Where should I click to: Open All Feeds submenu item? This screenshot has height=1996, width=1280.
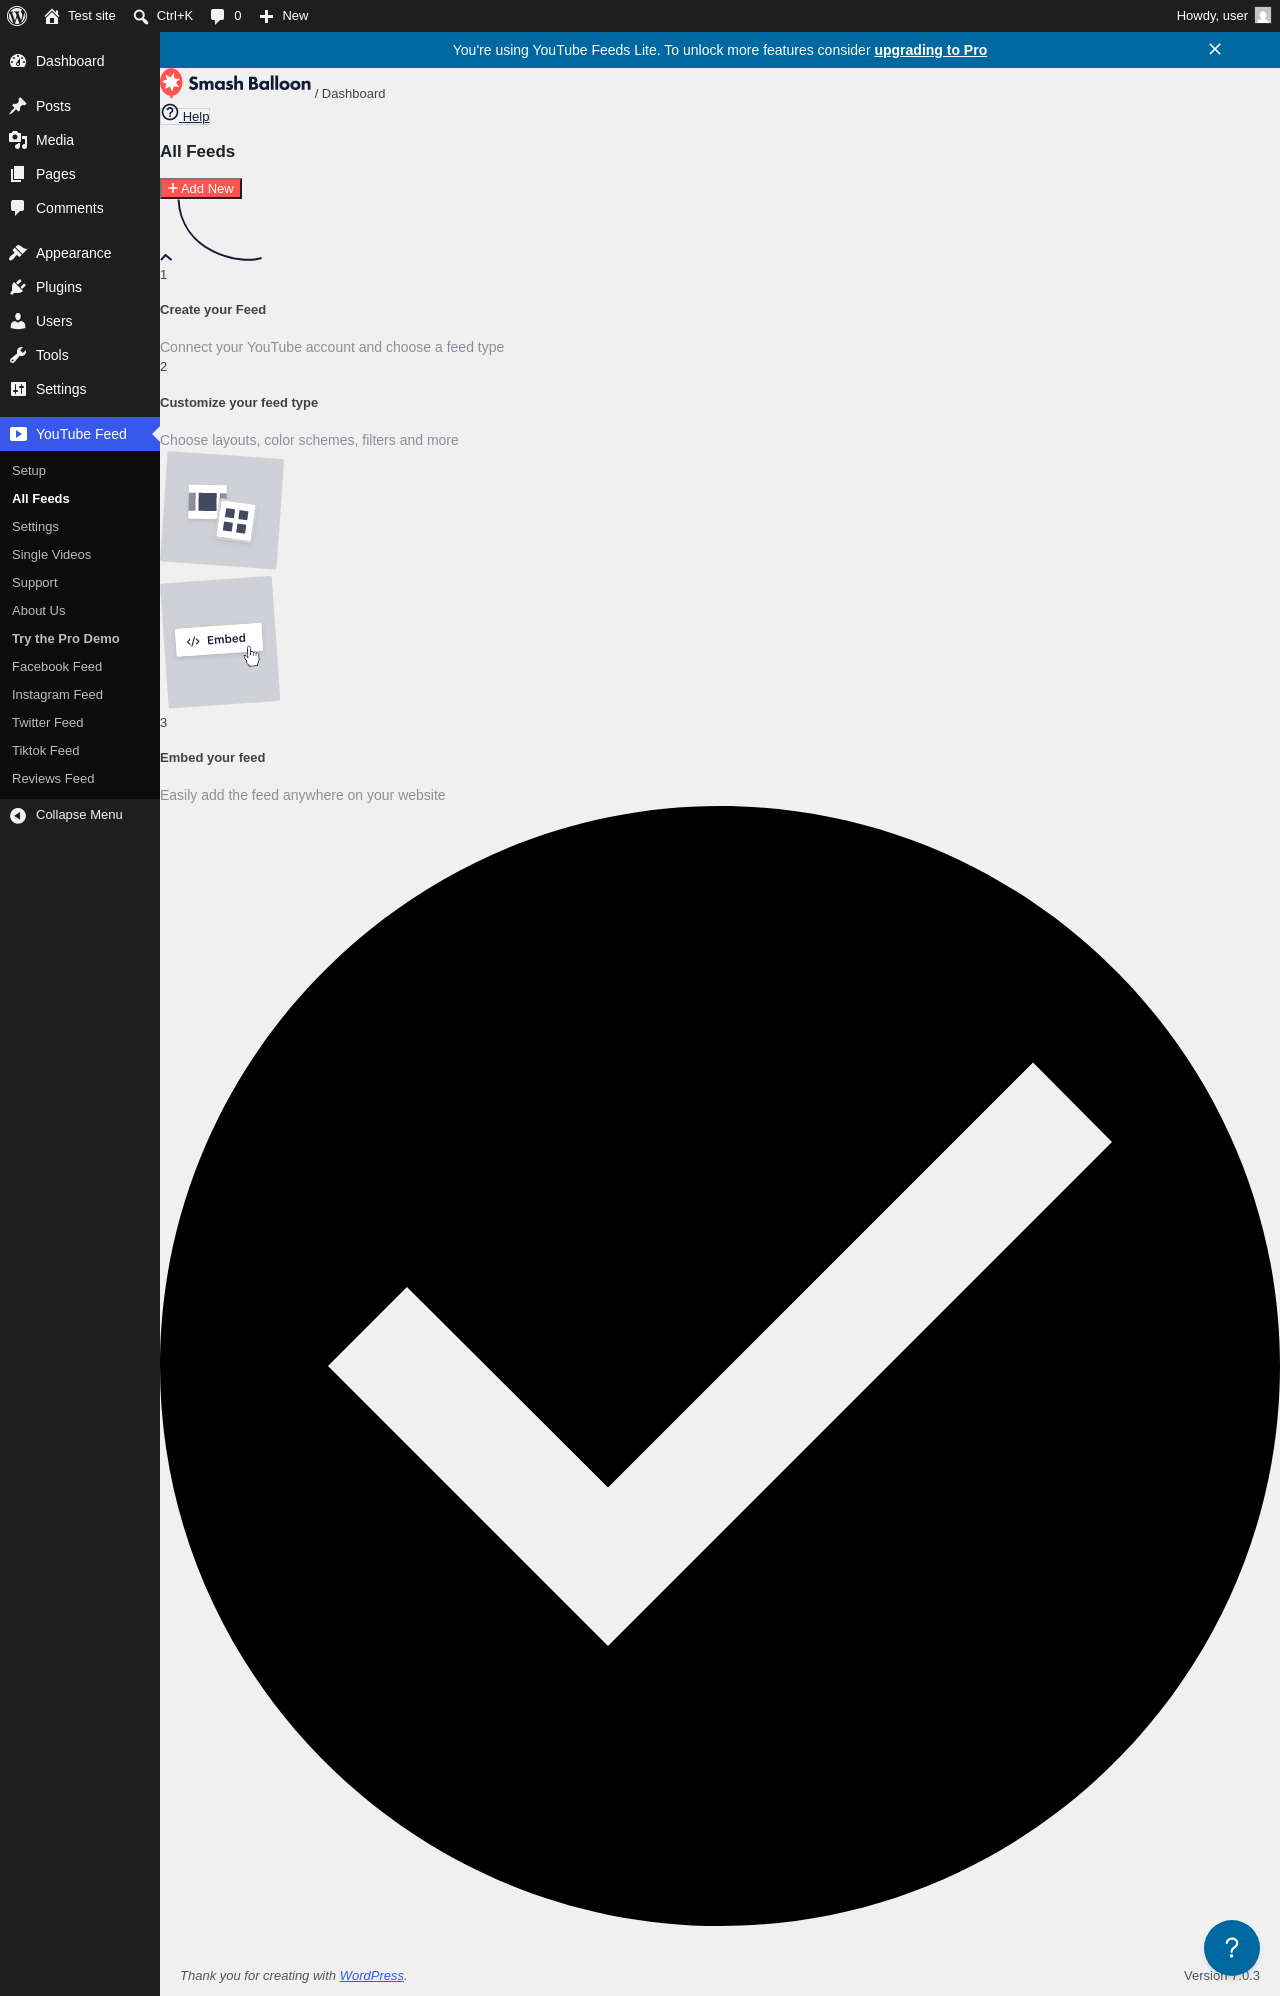click(80, 499)
